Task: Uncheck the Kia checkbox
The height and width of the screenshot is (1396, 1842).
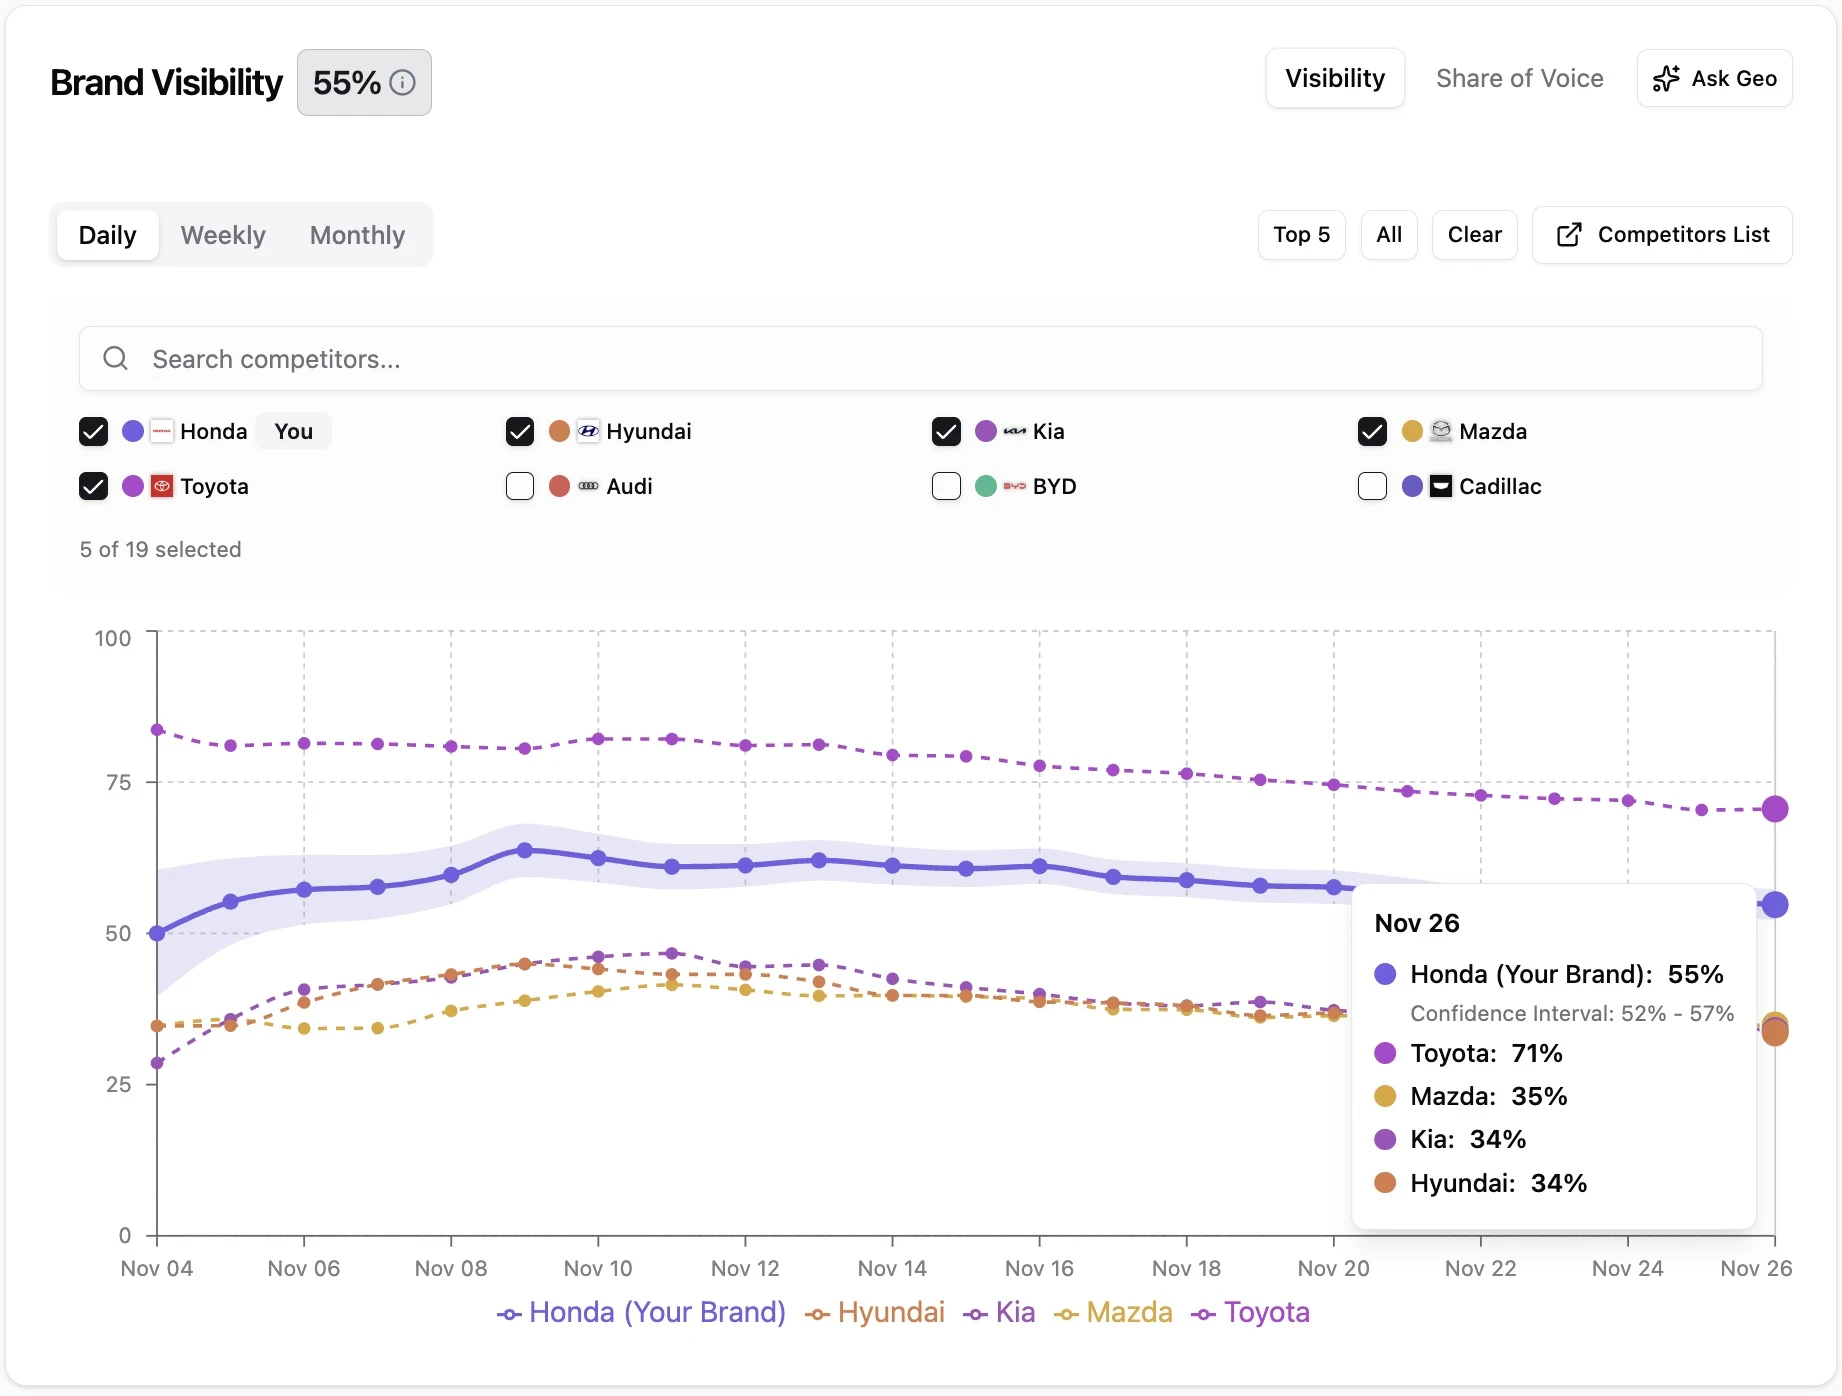Action: [x=946, y=431]
